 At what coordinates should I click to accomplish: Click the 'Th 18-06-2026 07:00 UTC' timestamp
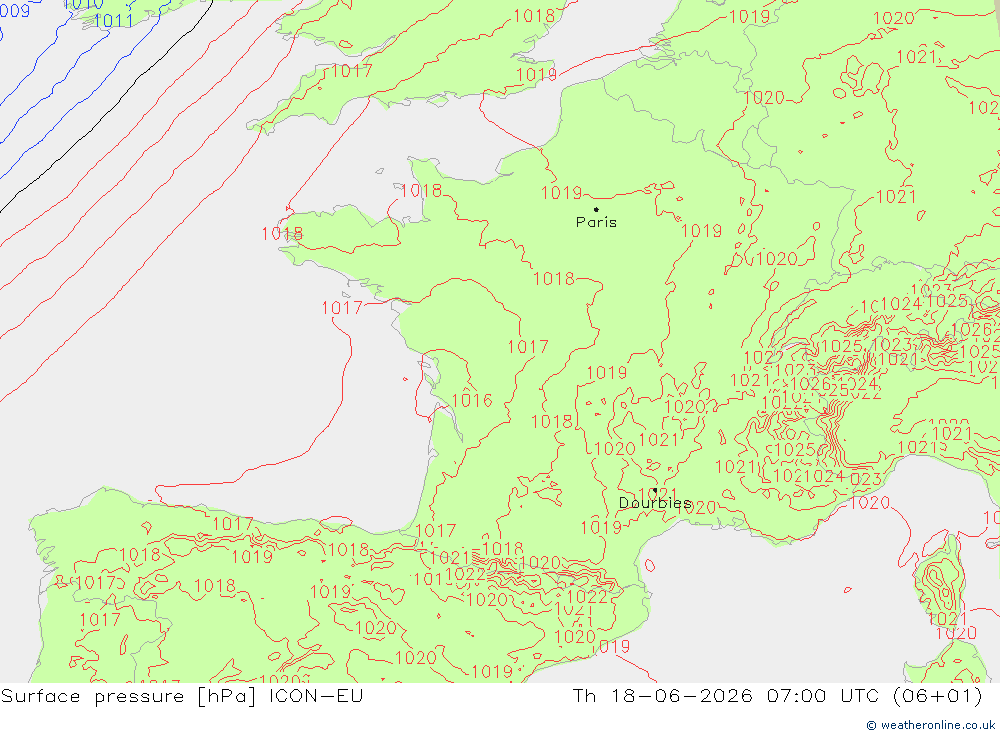(x=724, y=695)
